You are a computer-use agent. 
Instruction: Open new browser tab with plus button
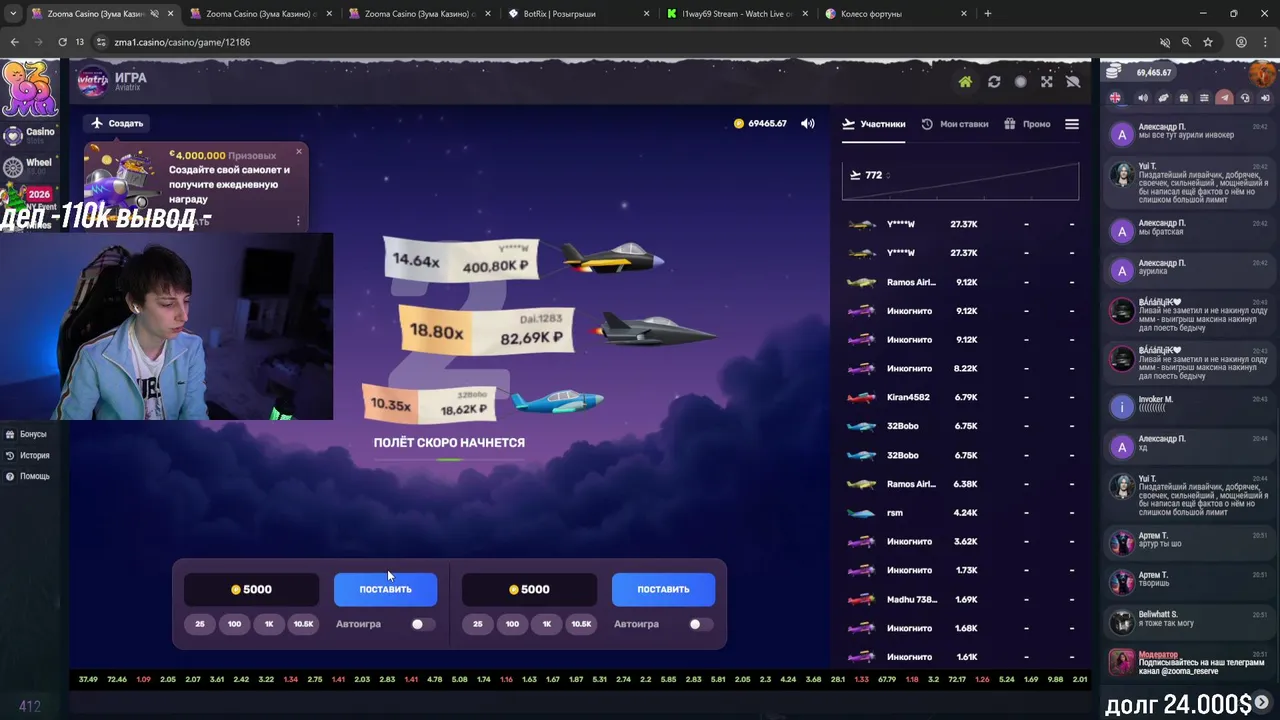click(988, 14)
